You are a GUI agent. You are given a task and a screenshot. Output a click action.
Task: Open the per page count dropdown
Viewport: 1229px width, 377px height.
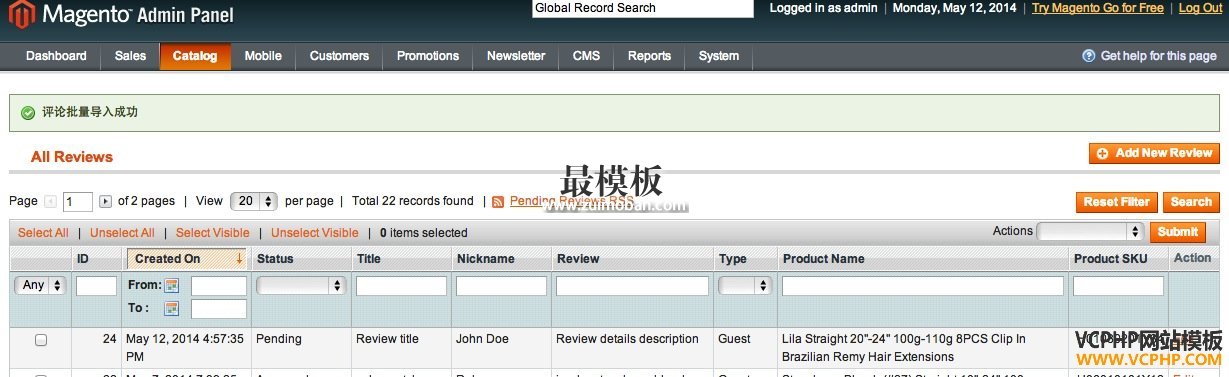coord(253,201)
